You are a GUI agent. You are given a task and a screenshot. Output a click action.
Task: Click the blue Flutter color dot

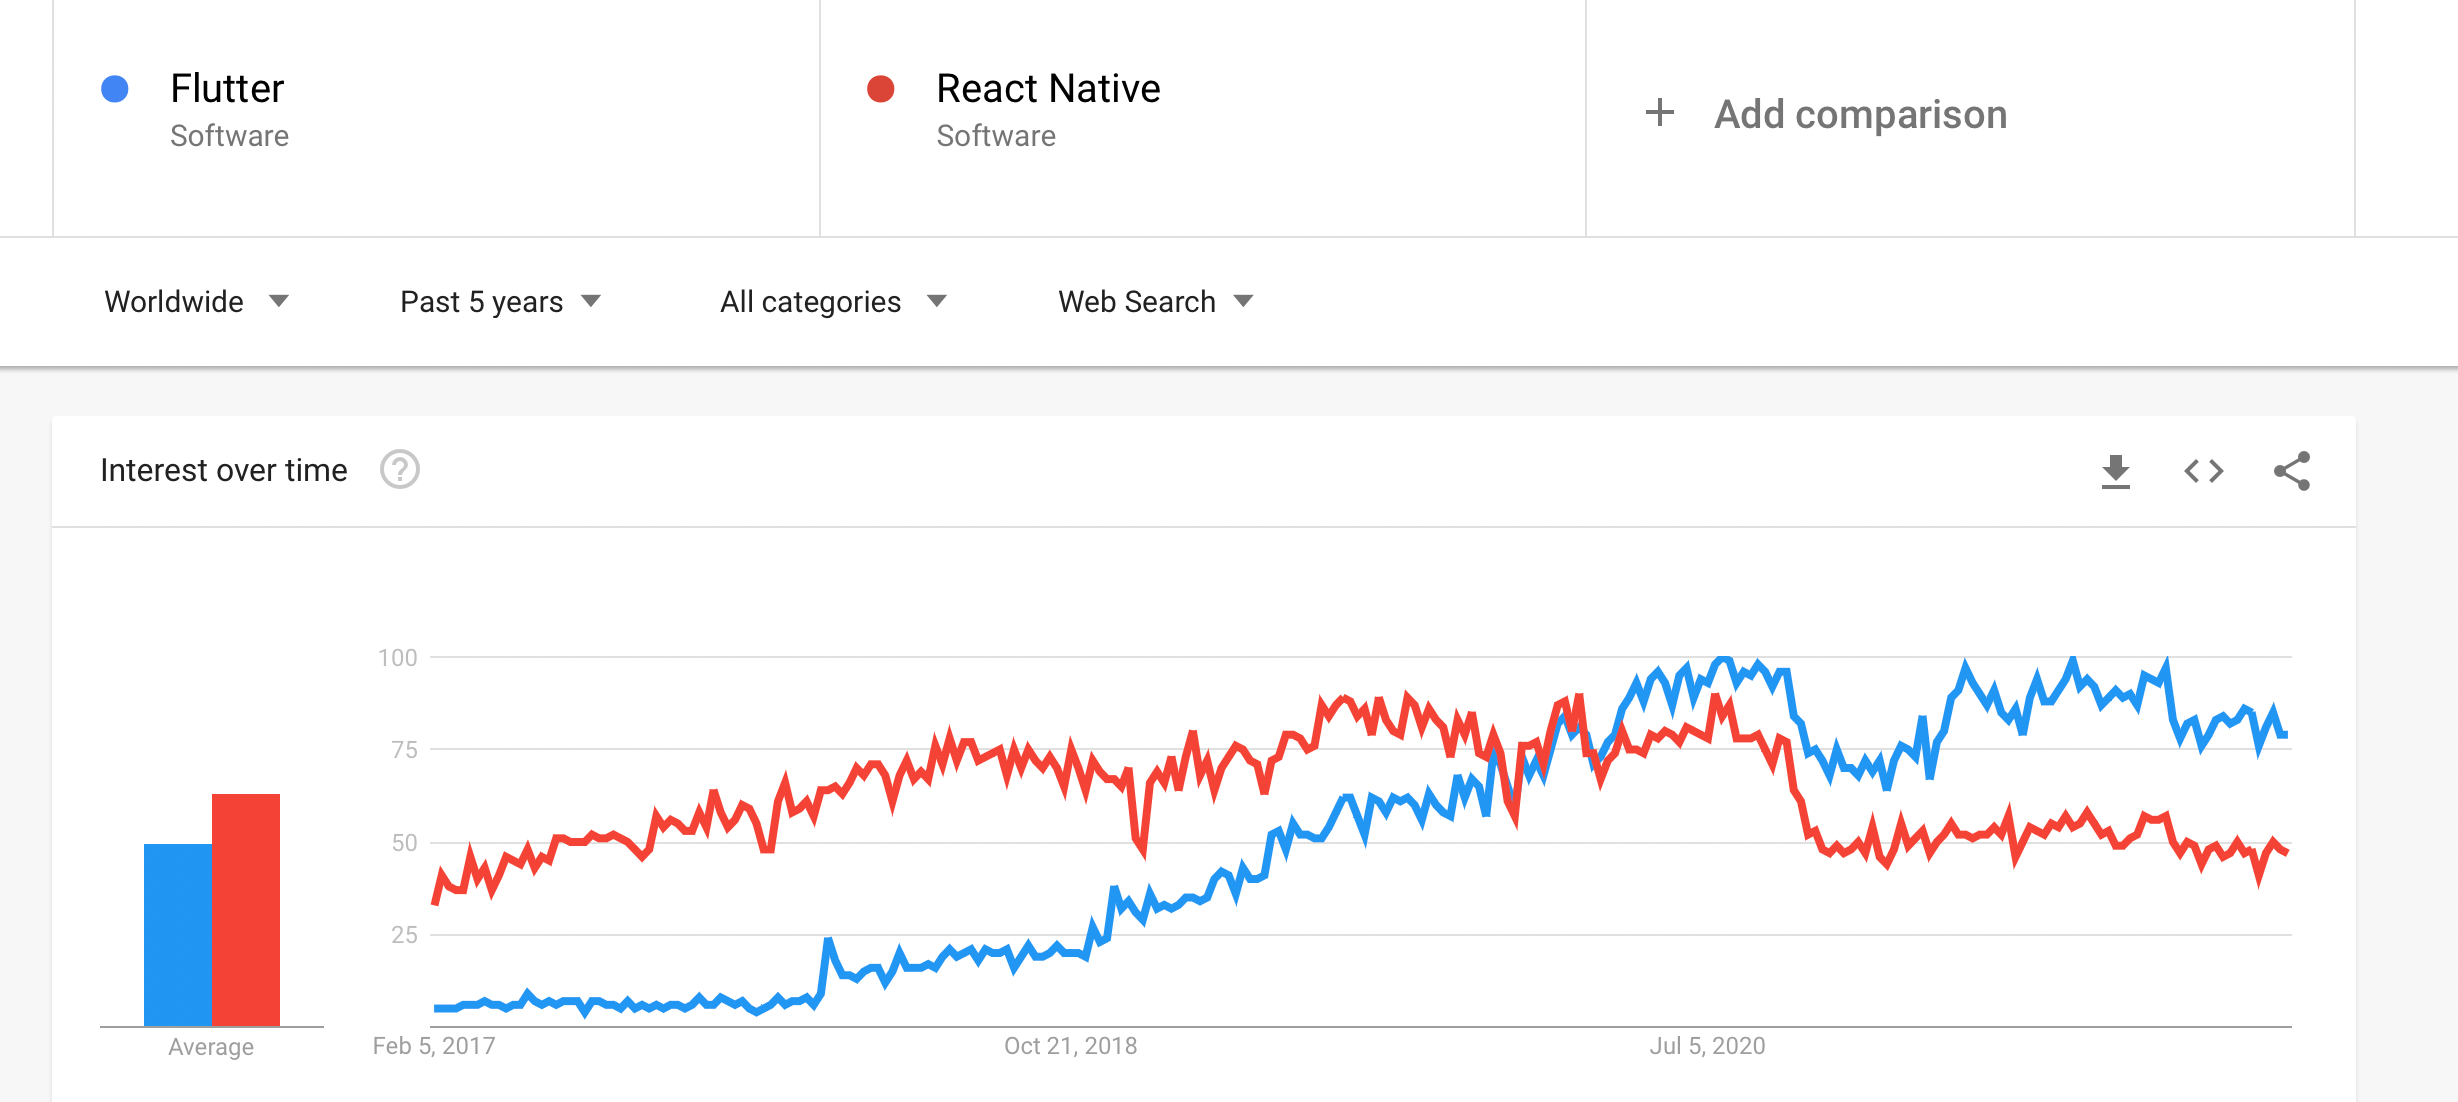tap(115, 89)
